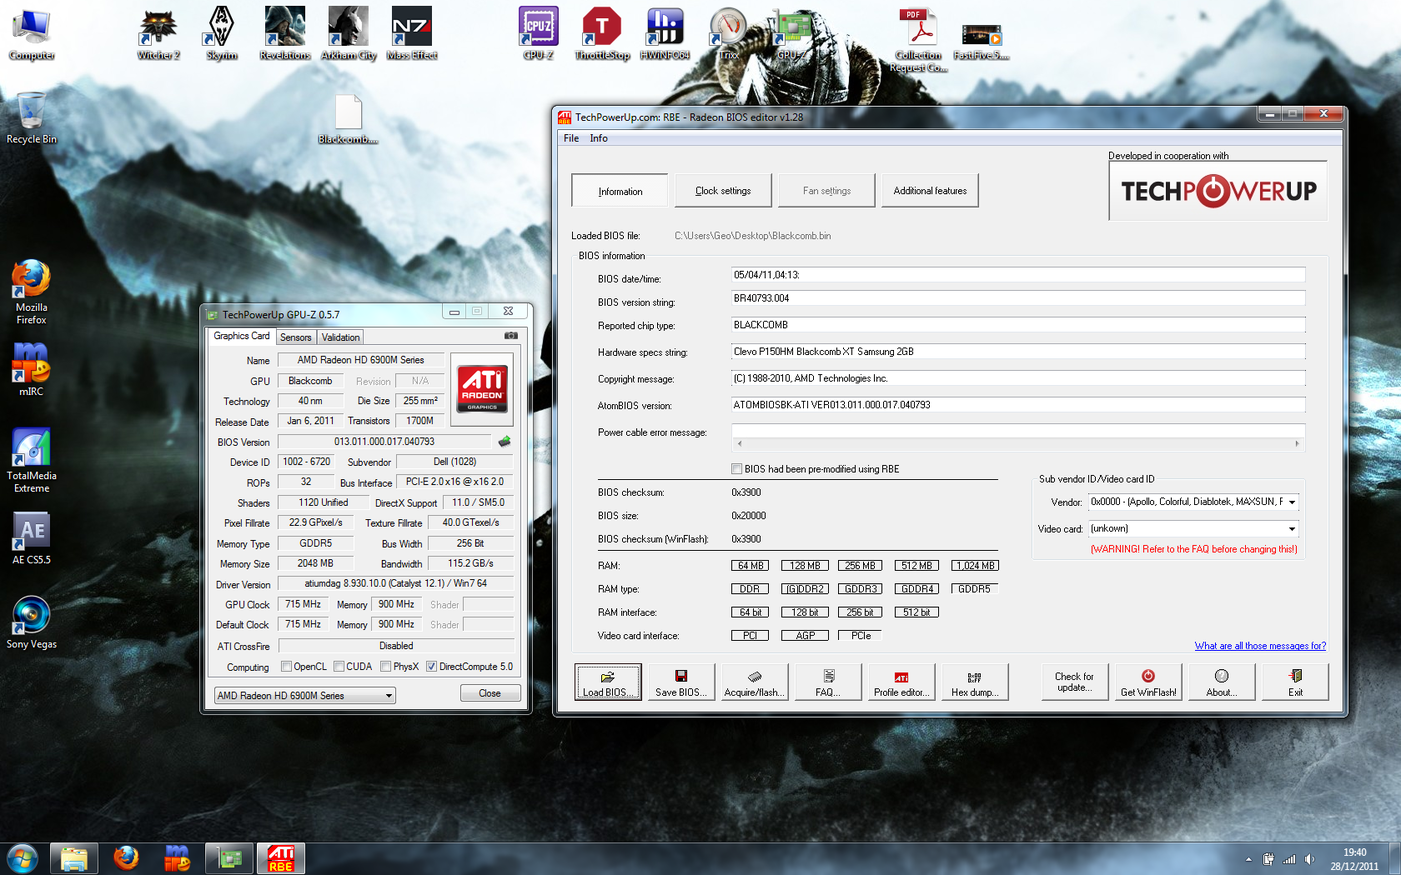1401x875 pixels.
Task: Click the save BIOS chip icon in GPU-Z
Action: tap(504, 441)
